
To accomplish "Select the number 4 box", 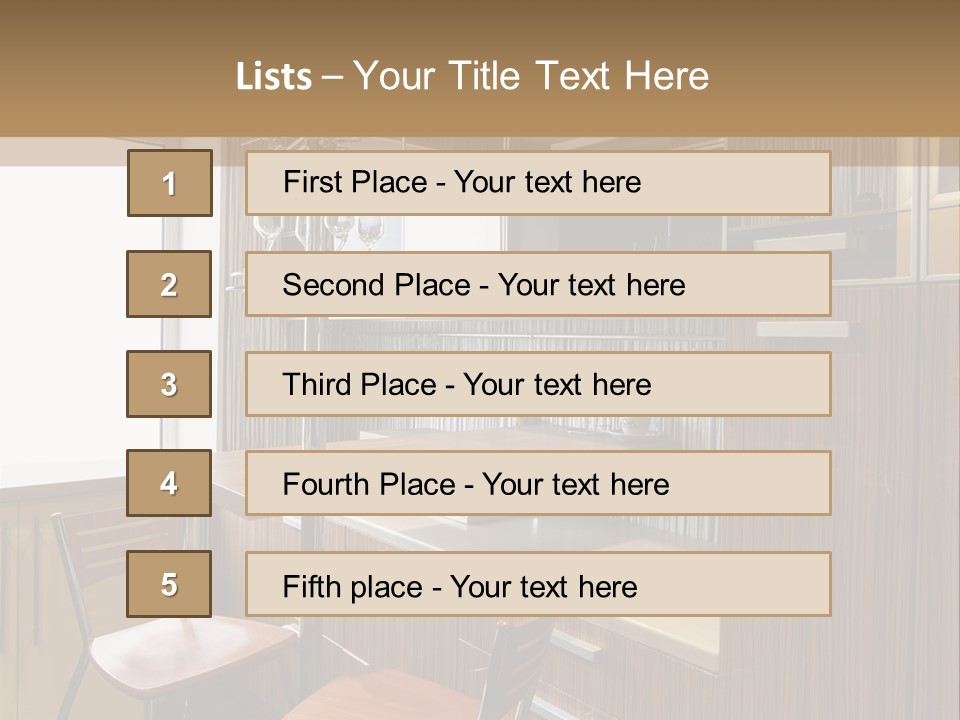I will tap(169, 483).
